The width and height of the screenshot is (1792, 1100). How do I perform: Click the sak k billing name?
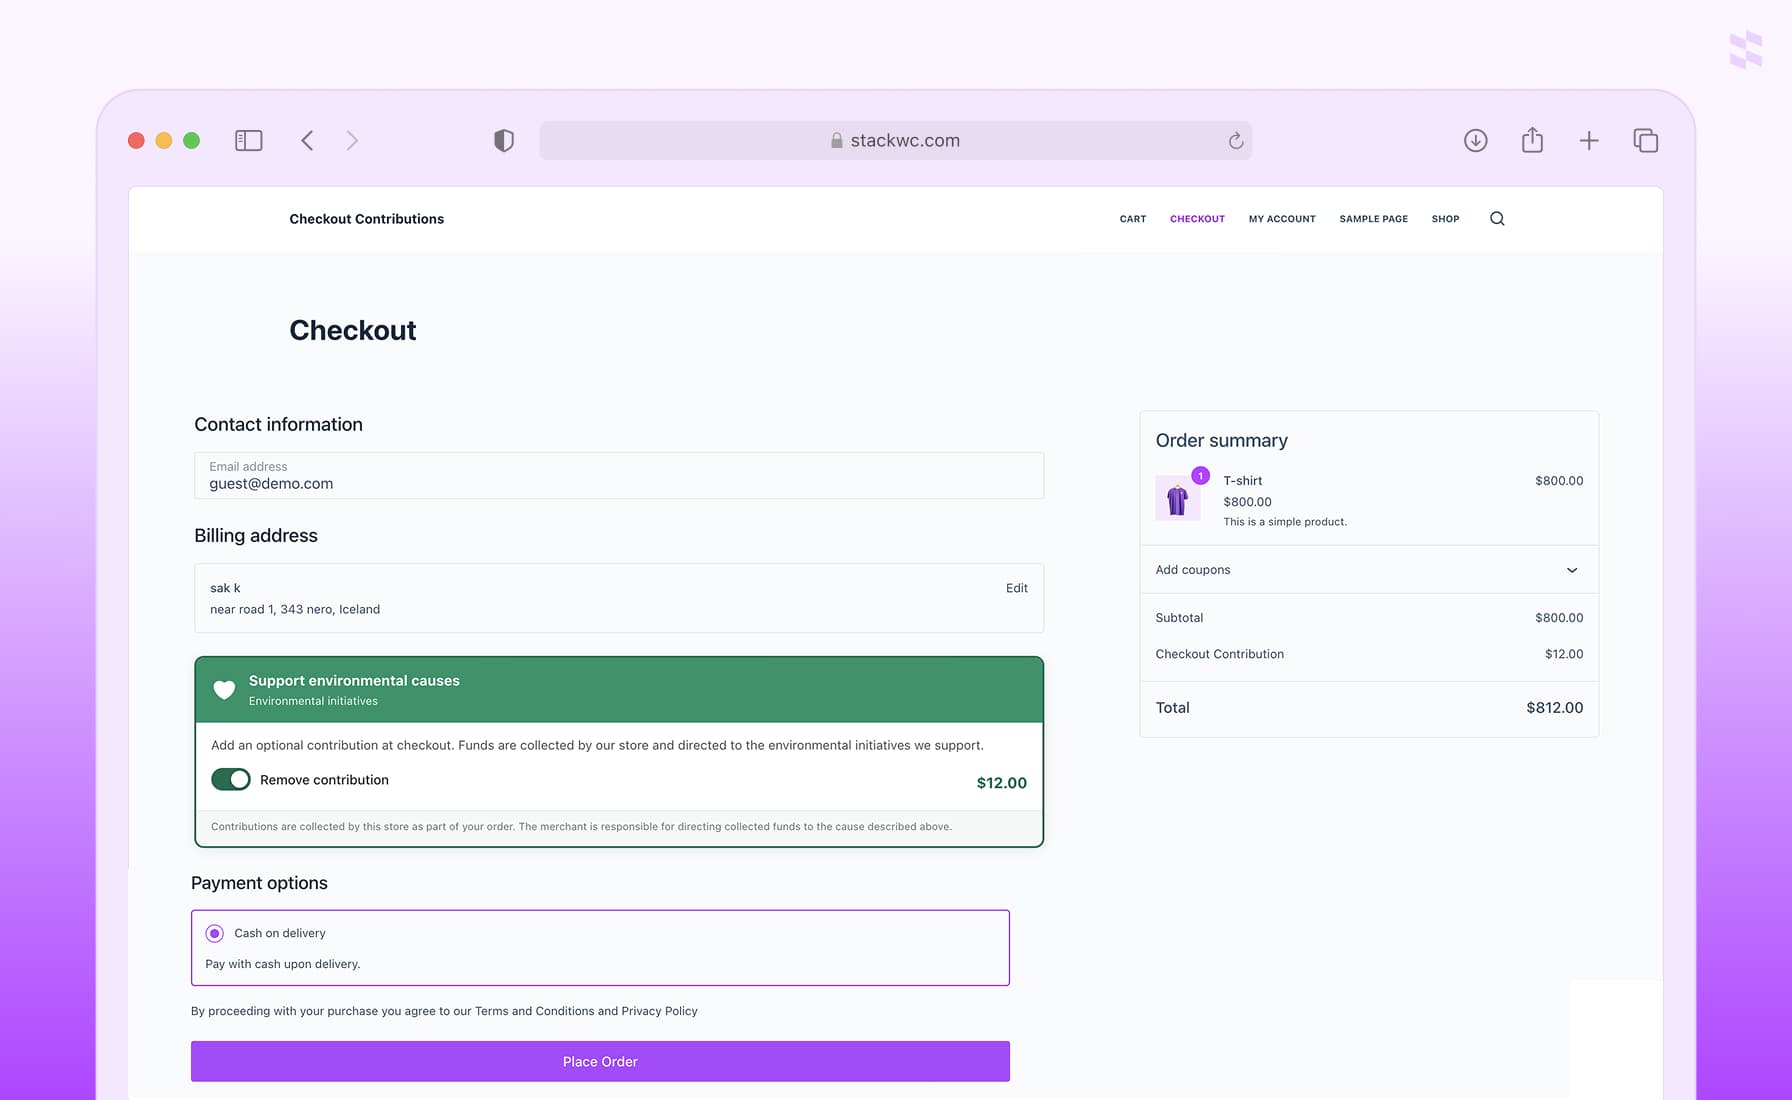click(225, 588)
